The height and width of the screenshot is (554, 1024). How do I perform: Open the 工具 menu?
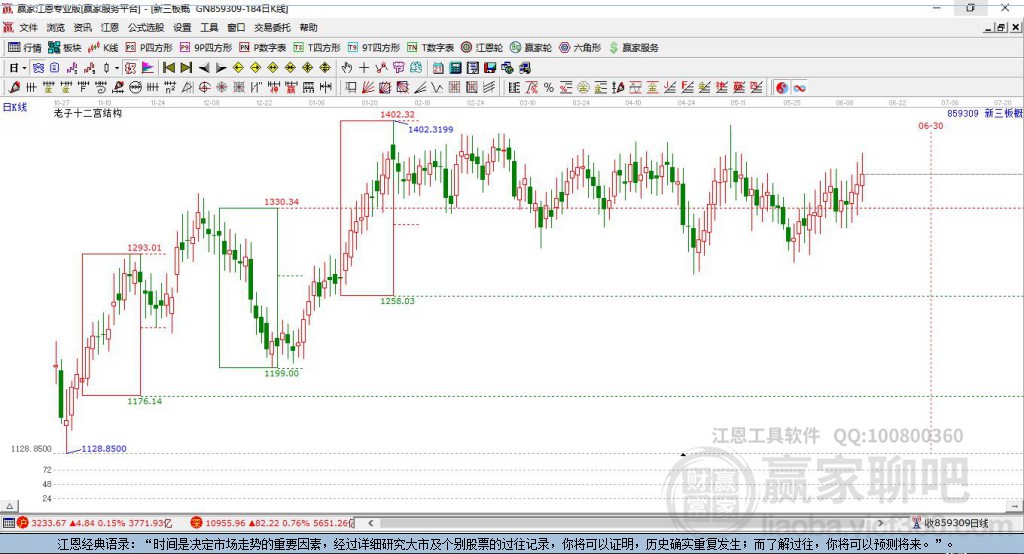[209, 27]
